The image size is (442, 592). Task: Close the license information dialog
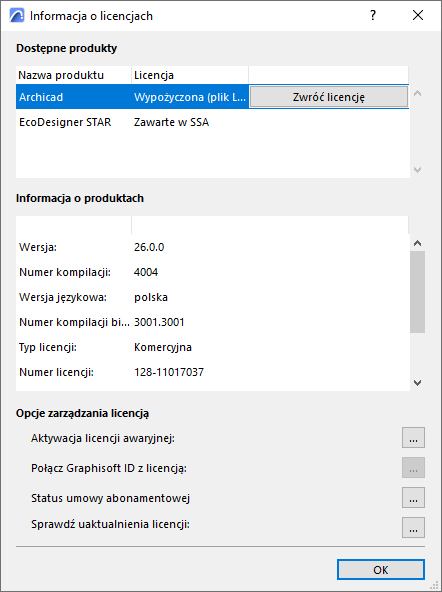[418, 15]
